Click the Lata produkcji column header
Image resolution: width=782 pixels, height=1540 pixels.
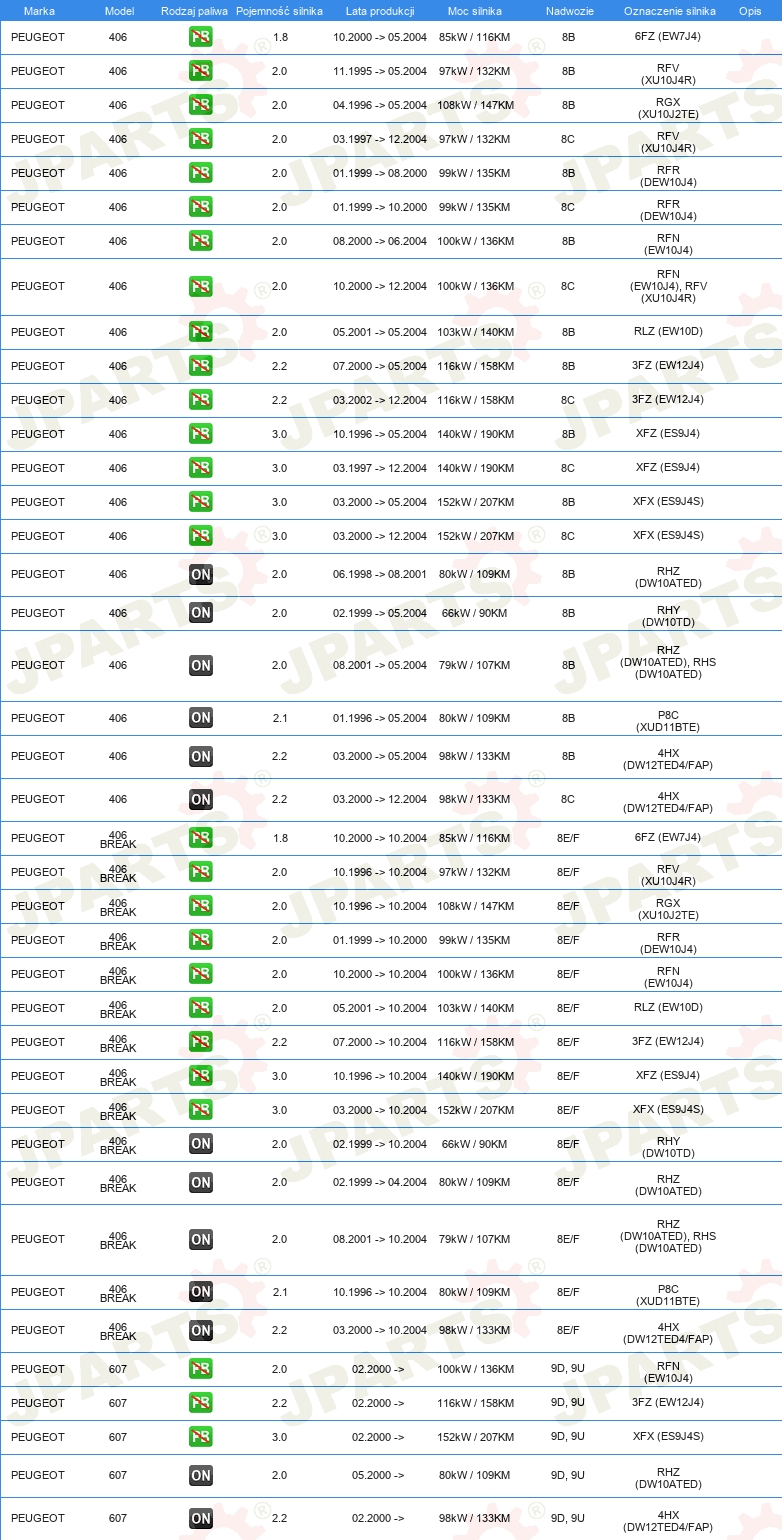click(380, 10)
